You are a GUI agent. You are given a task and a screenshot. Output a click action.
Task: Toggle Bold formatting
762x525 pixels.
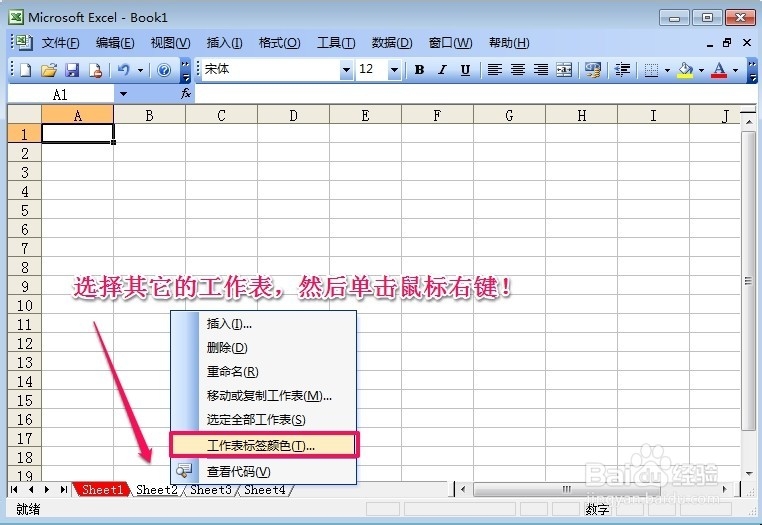419,70
